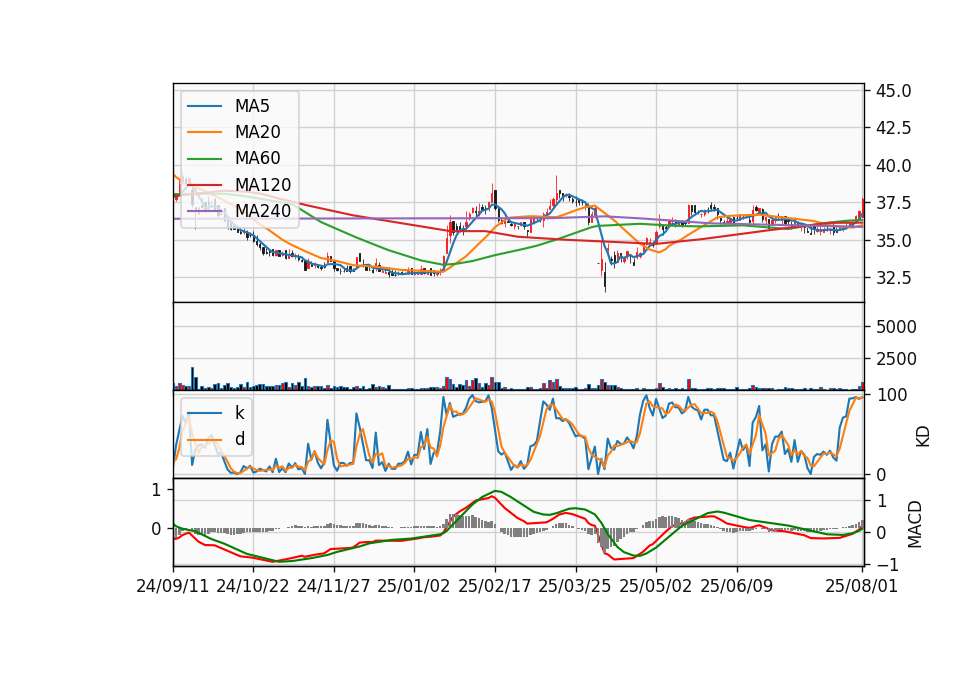Image resolution: width=960 pixels, height=690 pixels.
Task: Click the MA60 legend label
Action: tap(257, 158)
